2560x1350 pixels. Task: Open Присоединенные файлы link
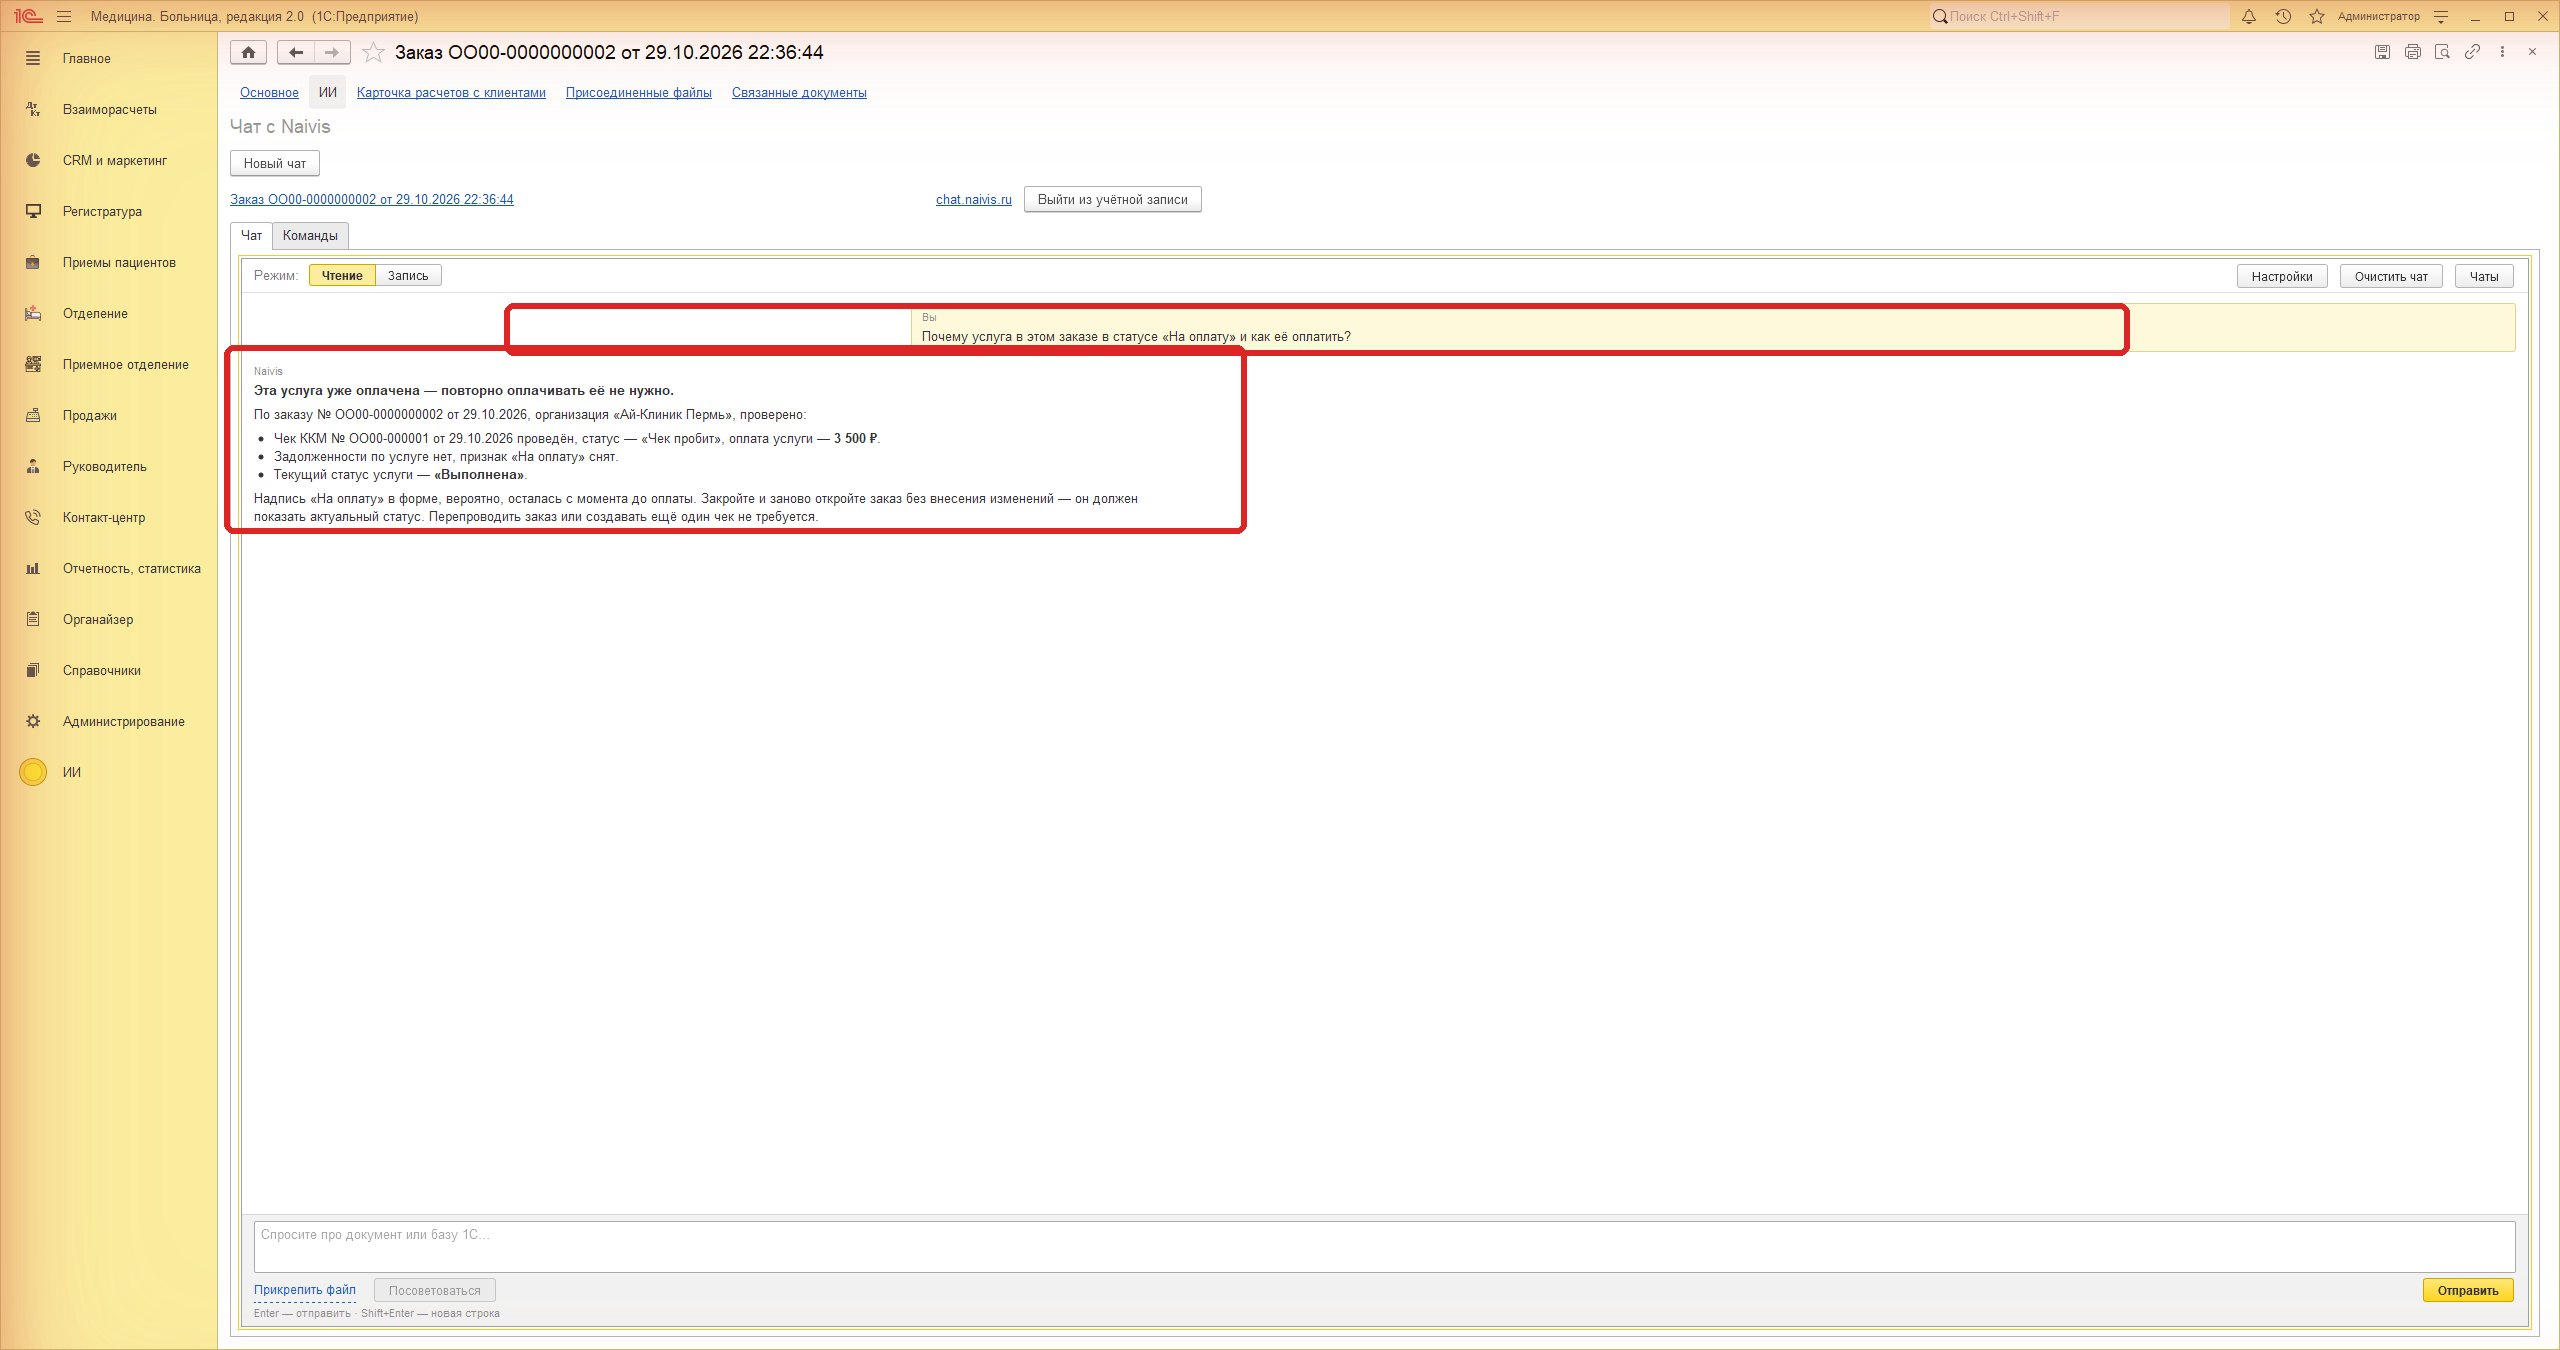pyautogui.click(x=639, y=93)
